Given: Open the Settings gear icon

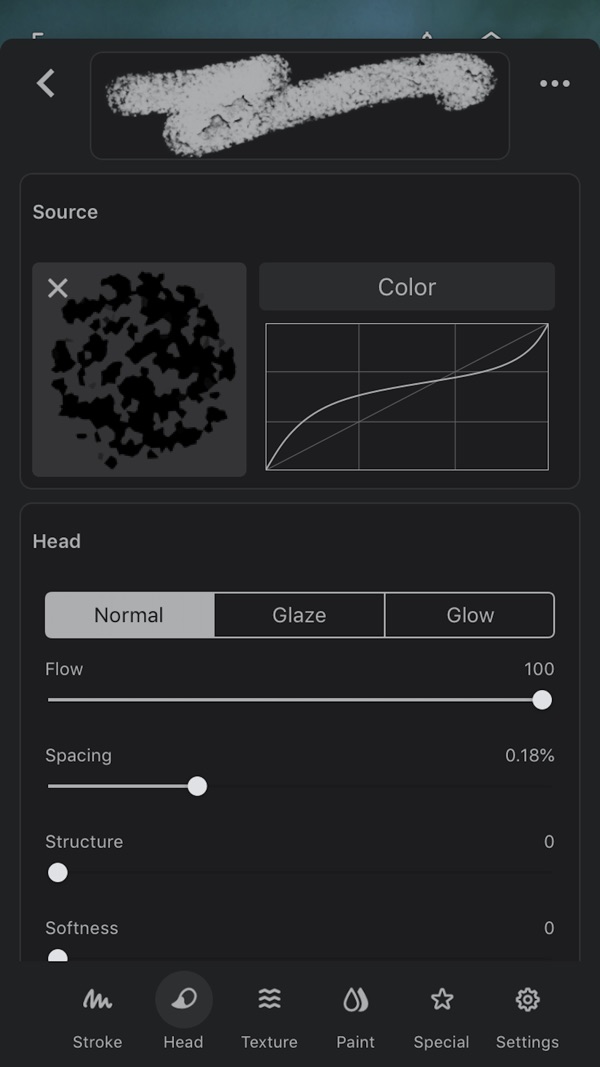Looking at the screenshot, I should [x=527, y=999].
